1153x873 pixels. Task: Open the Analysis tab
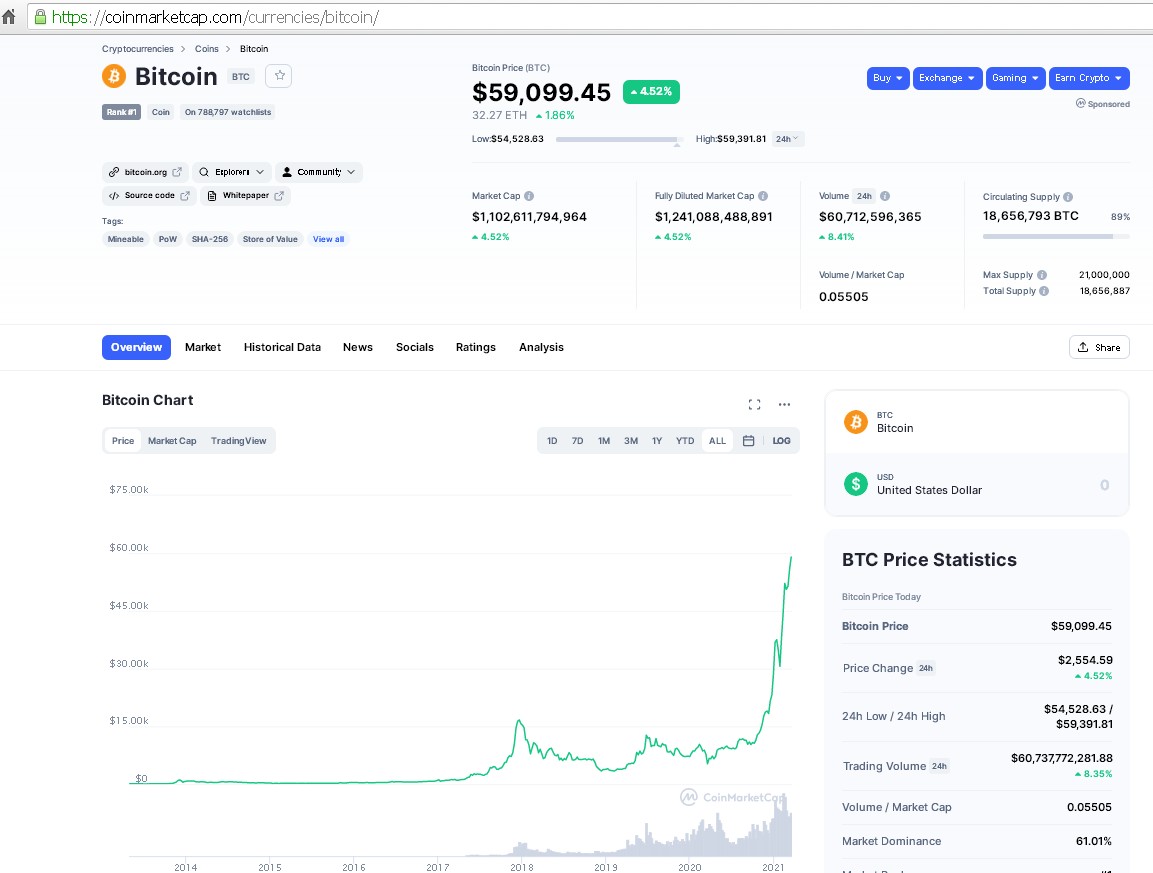pyautogui.click(x=541, y=347)
